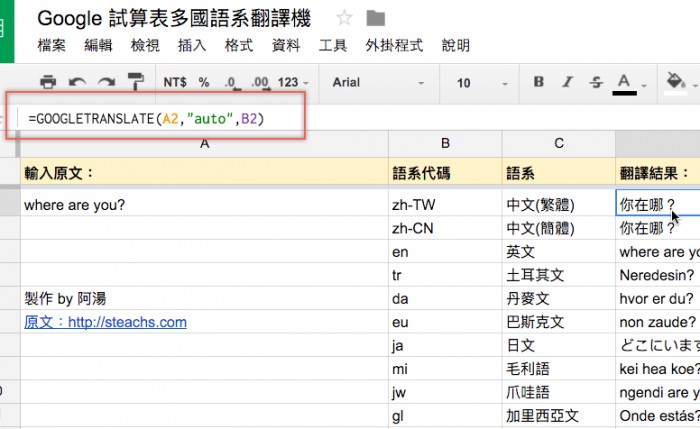Toggle strikethrough formatting

click(x=596, y=83)
